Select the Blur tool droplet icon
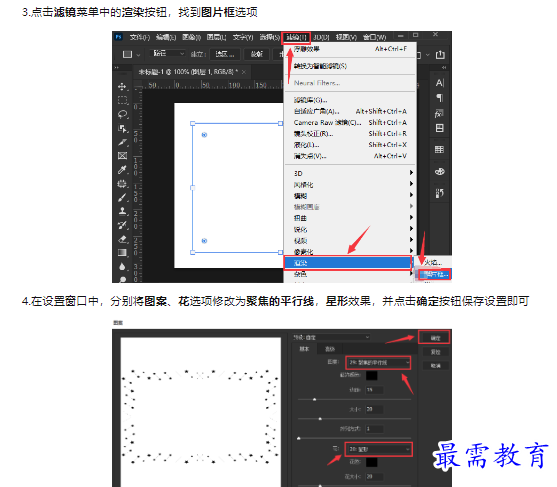This screenshot has height=487, width=557. (x=123, y=266)
